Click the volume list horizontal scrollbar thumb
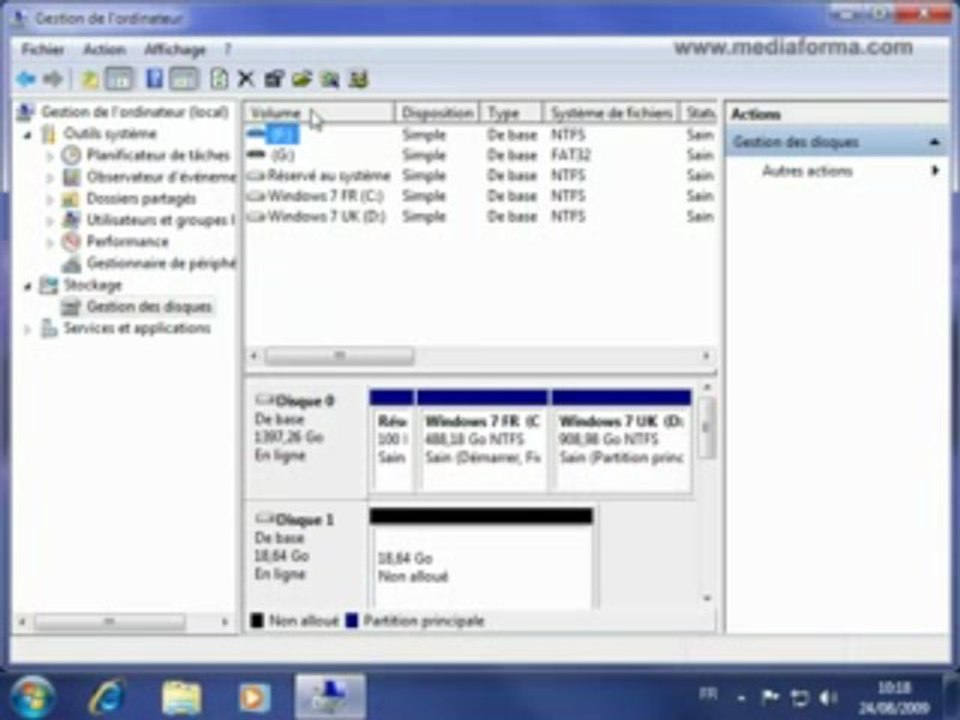The image size is (960, 720). 340,356
